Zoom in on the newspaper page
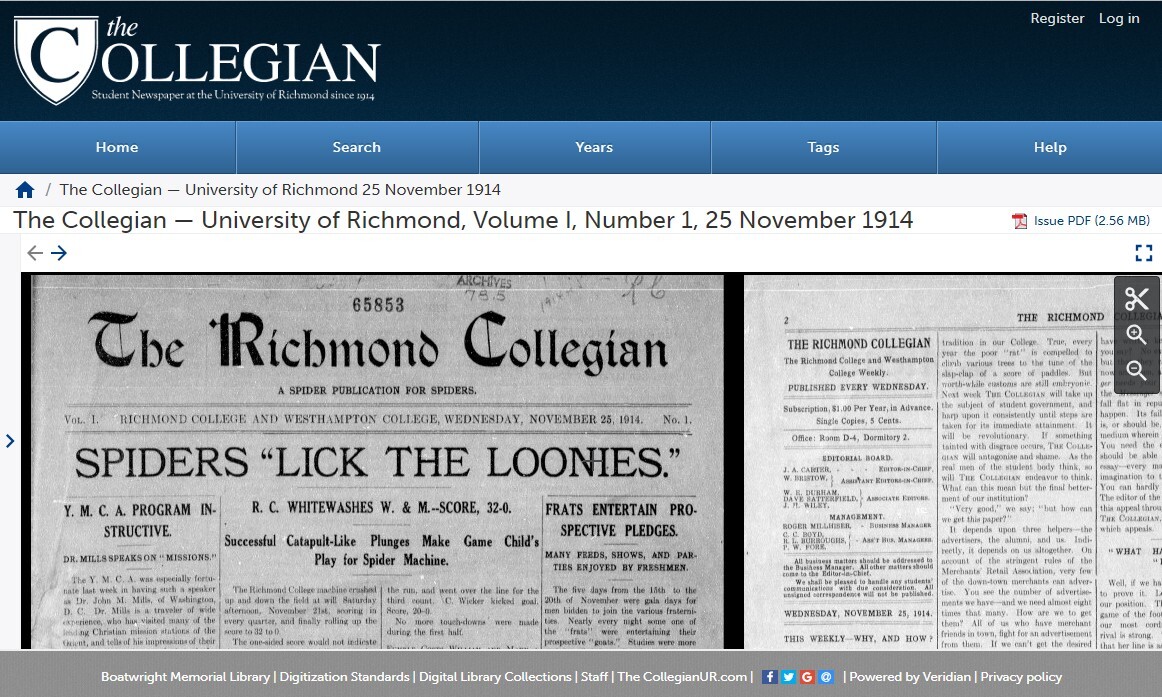Screen dimensions: 1162x697 (x=1137, y=335)
